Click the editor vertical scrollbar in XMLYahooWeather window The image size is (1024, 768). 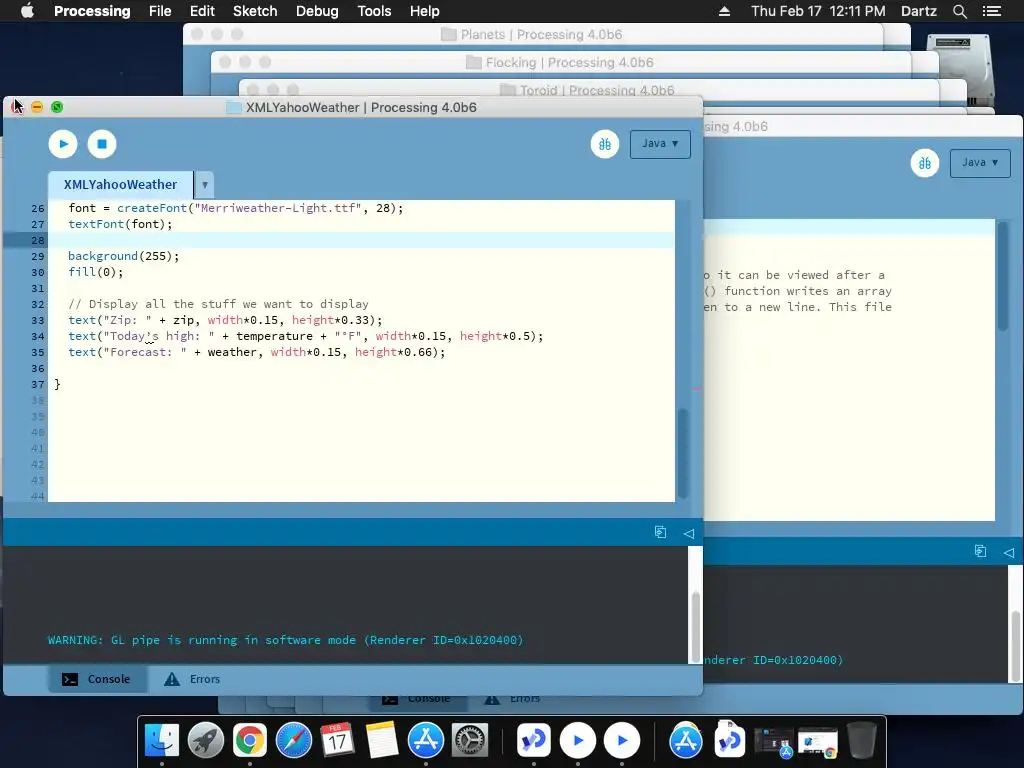coord(683,453)
